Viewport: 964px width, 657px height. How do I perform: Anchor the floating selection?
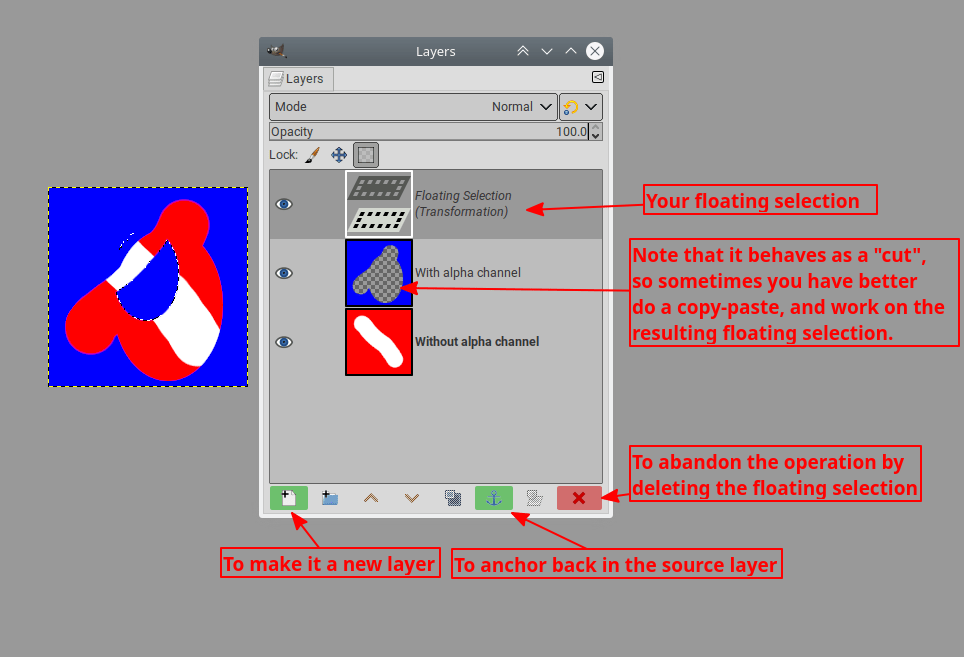coord(493,497)
